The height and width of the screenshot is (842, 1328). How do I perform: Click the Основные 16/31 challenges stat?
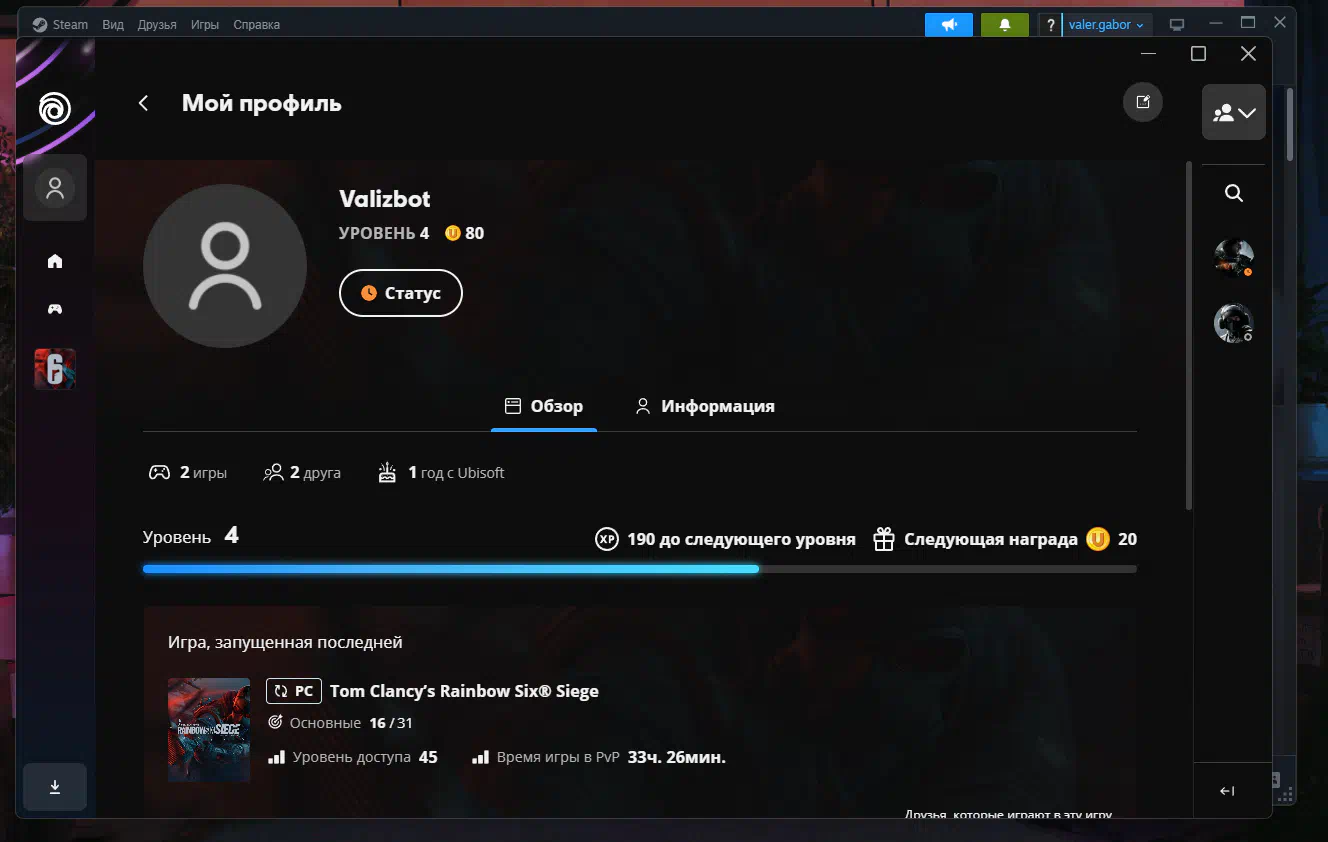pos(341,723)
